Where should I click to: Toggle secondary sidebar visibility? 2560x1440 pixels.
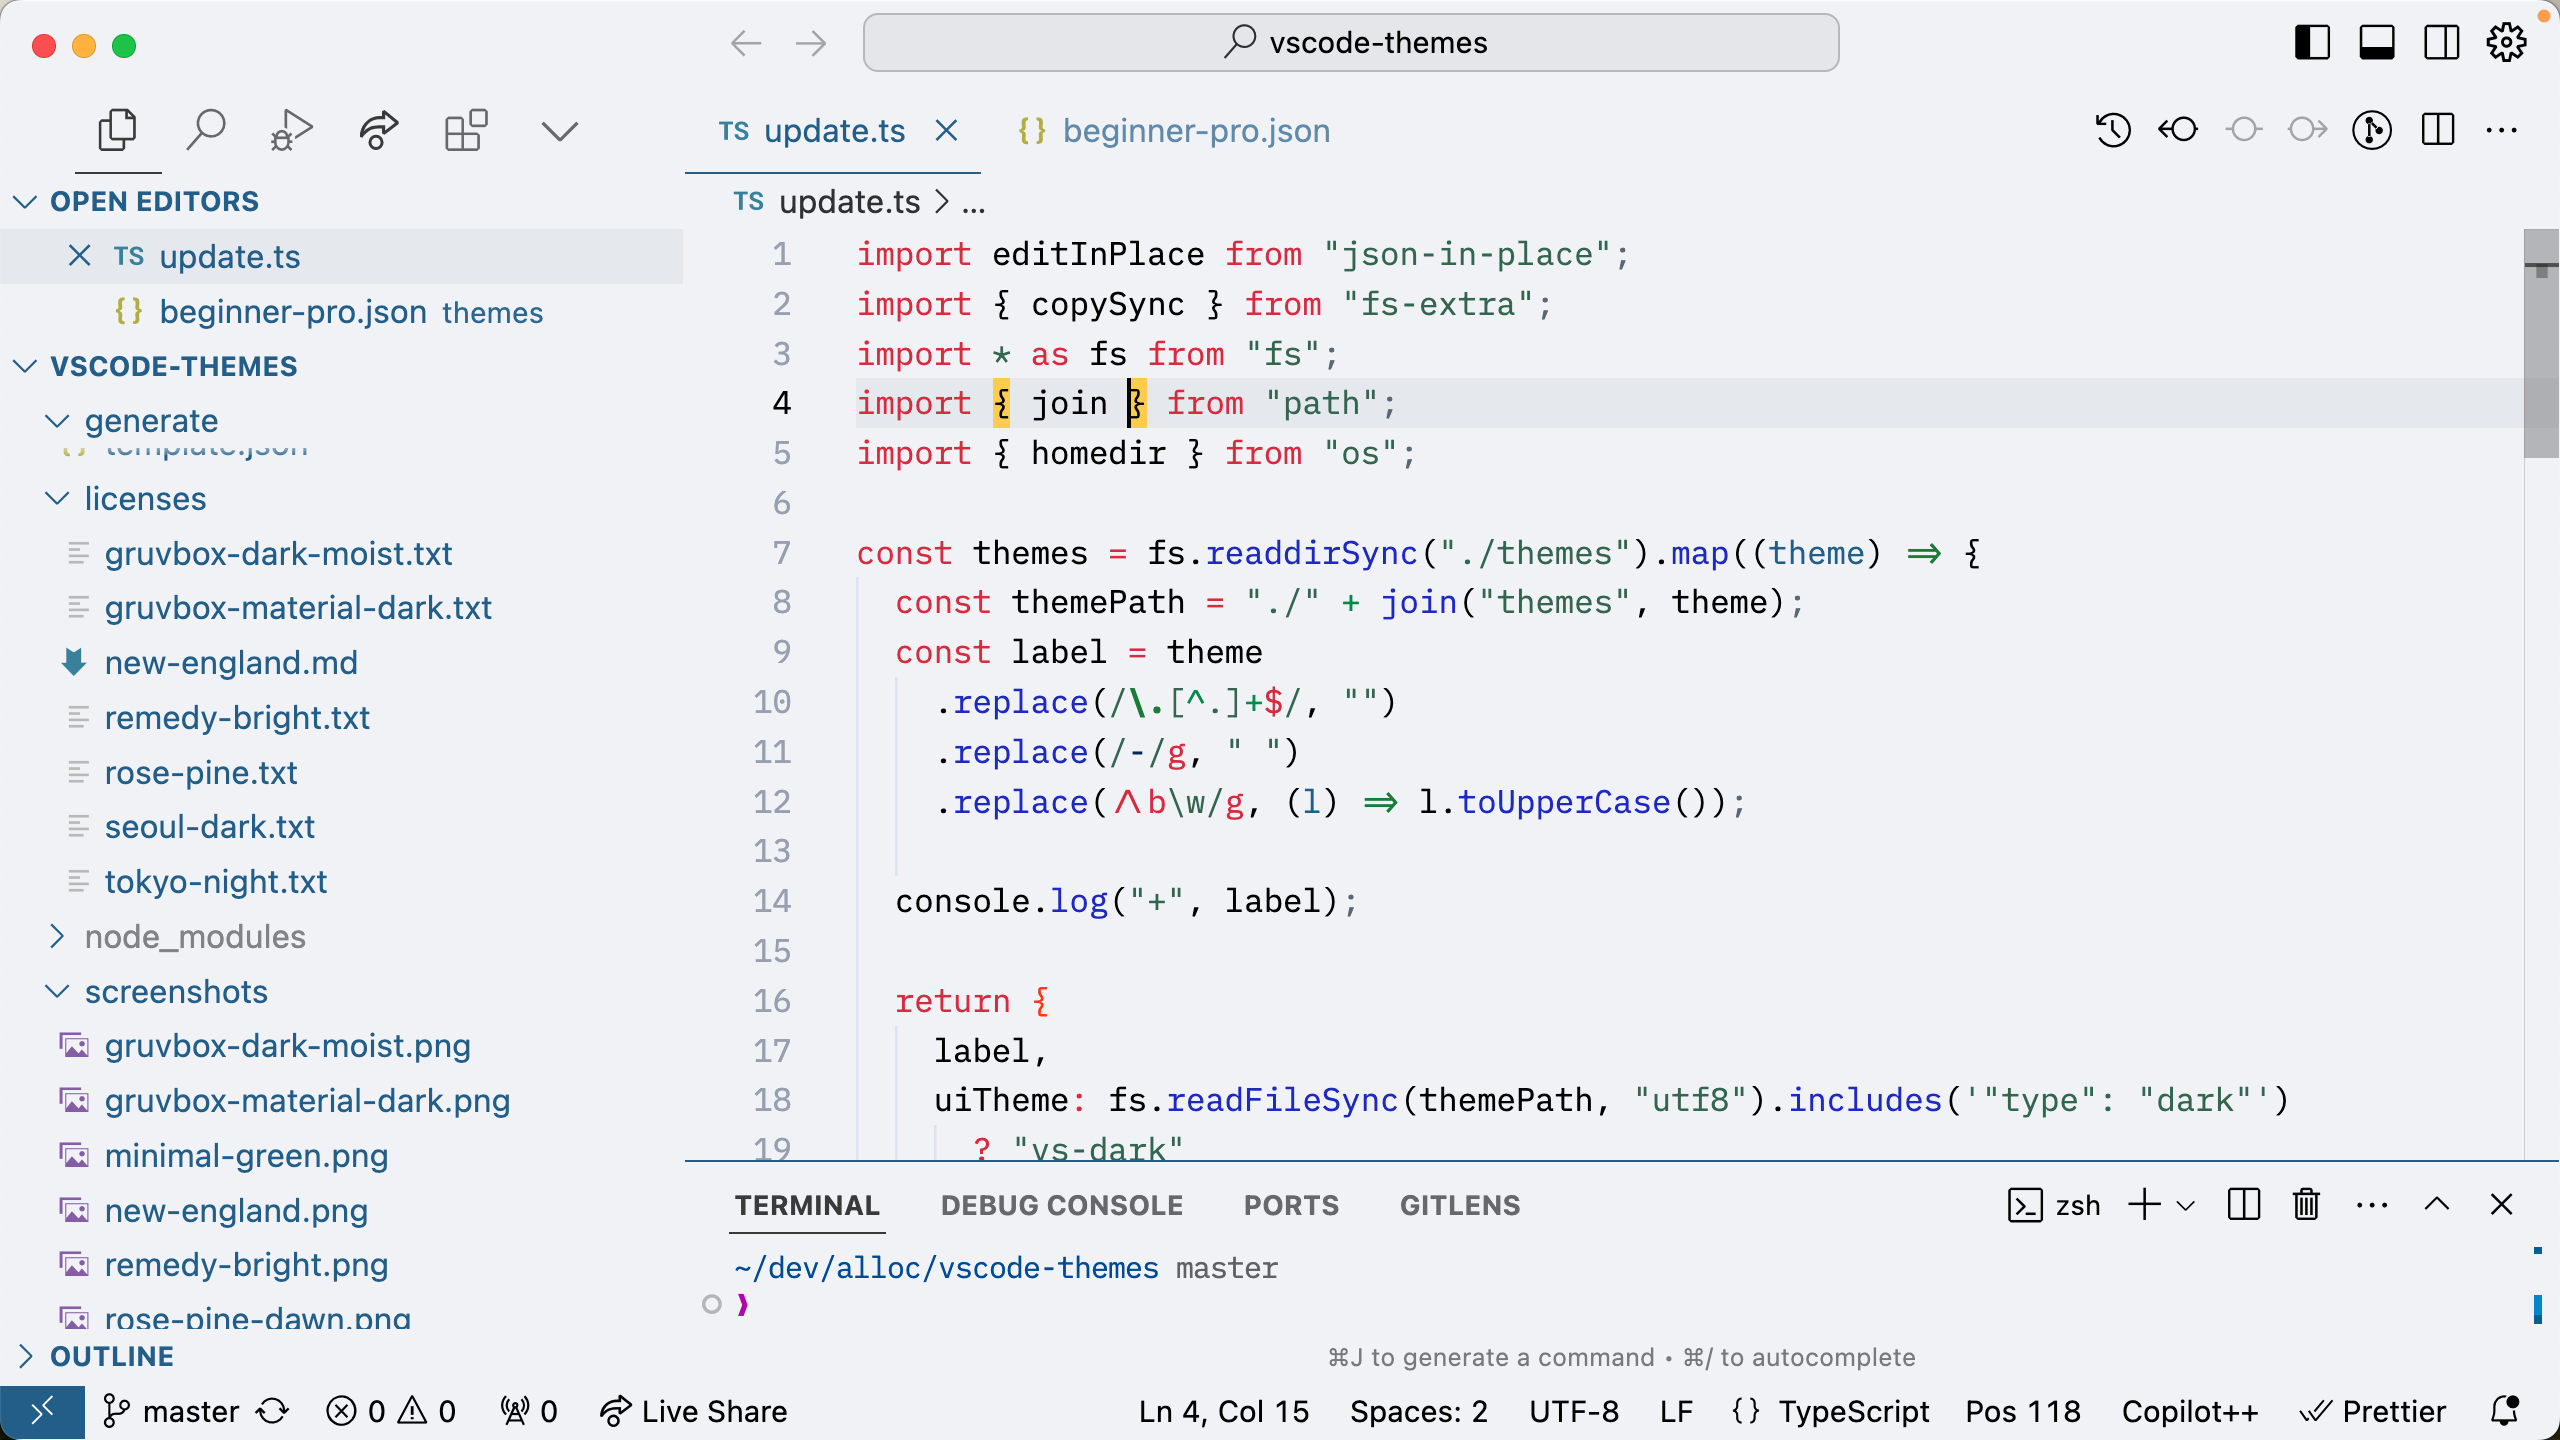click(2441, 43)
